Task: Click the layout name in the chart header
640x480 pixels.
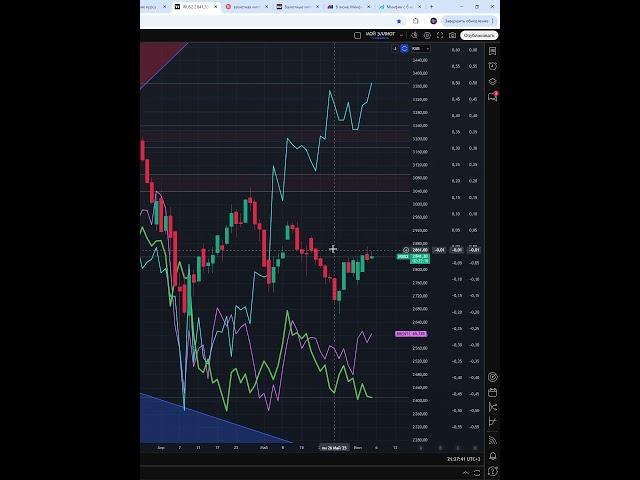Action: click(380, 35)
